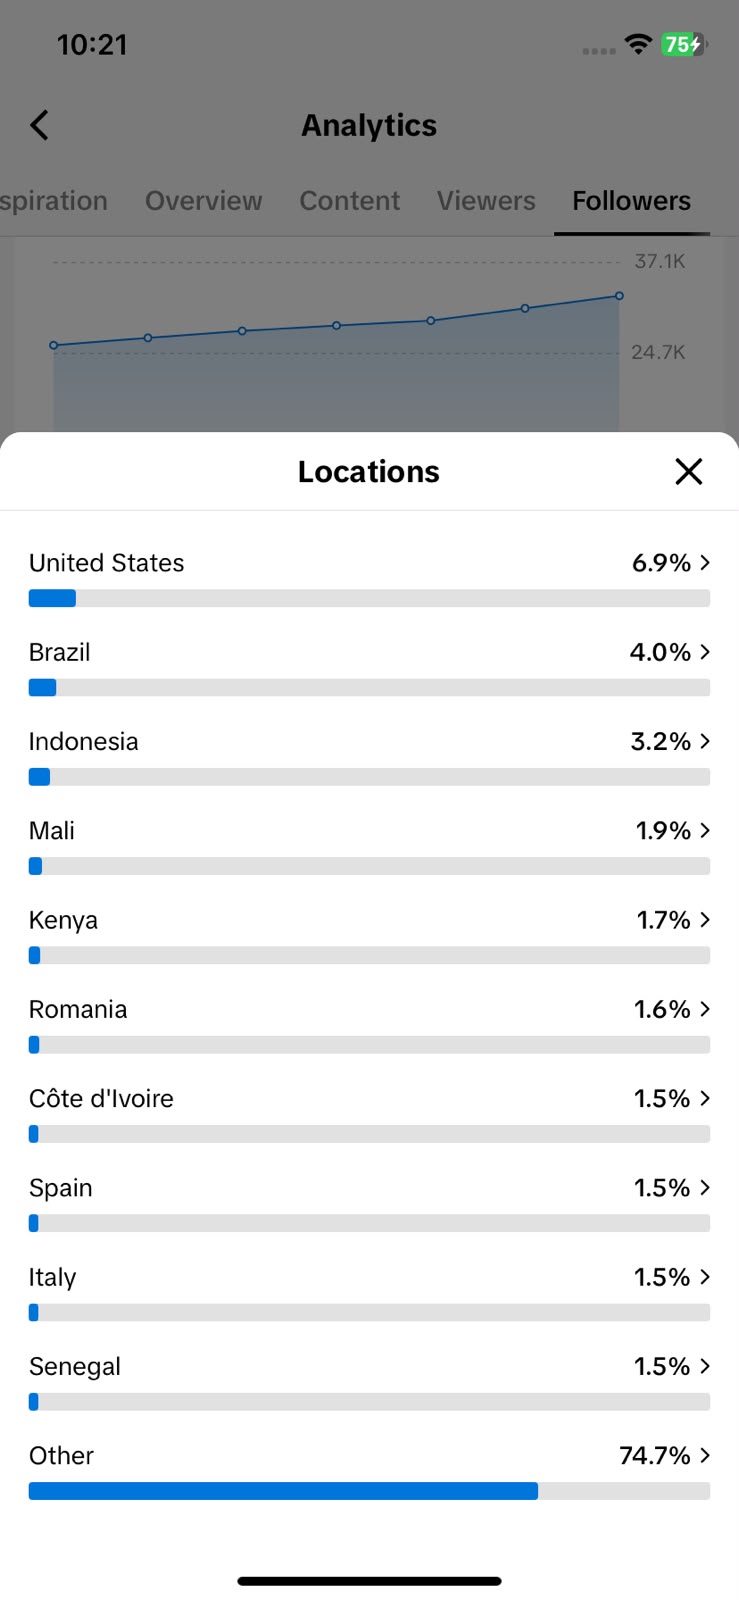Click the last data point on follower chart
This screenshot has width=739, height=1600.
(x=619, y=296)
